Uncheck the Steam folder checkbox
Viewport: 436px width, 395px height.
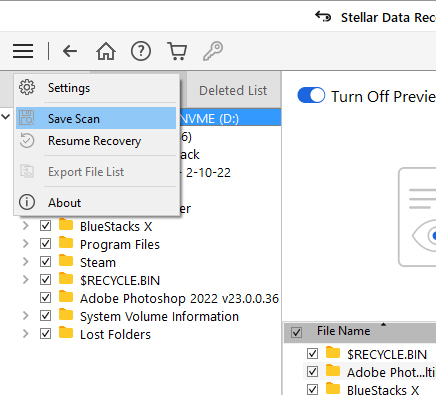click(x=45, y=262)
